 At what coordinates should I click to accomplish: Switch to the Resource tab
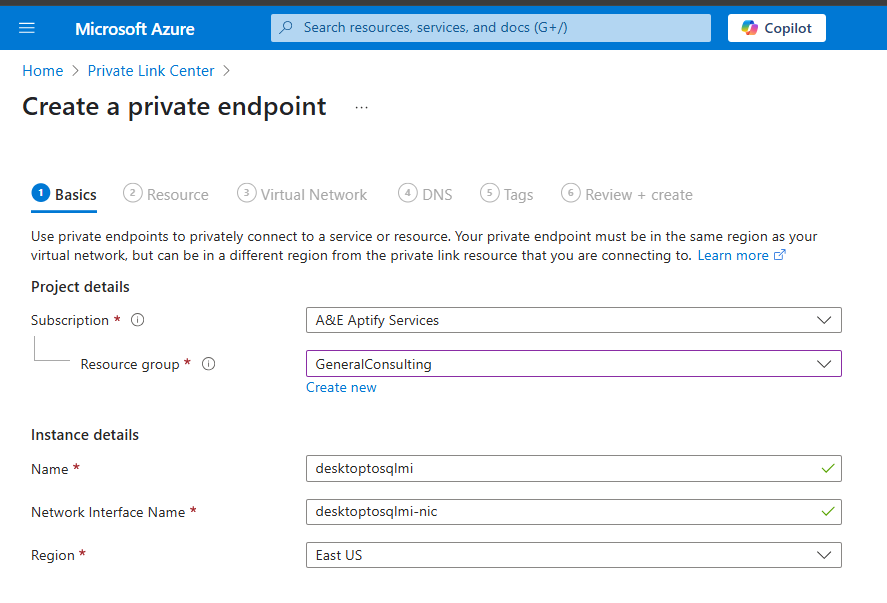click(x=166, y=195)
